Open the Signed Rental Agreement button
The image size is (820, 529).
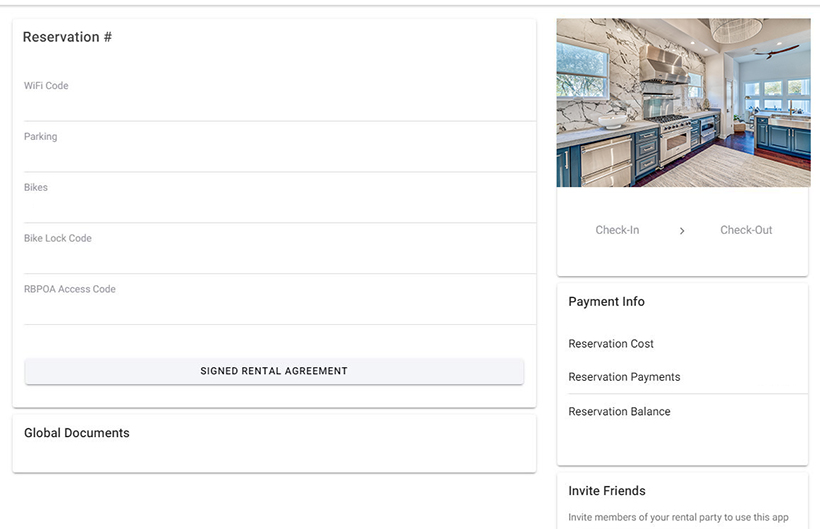pos(274,371)
